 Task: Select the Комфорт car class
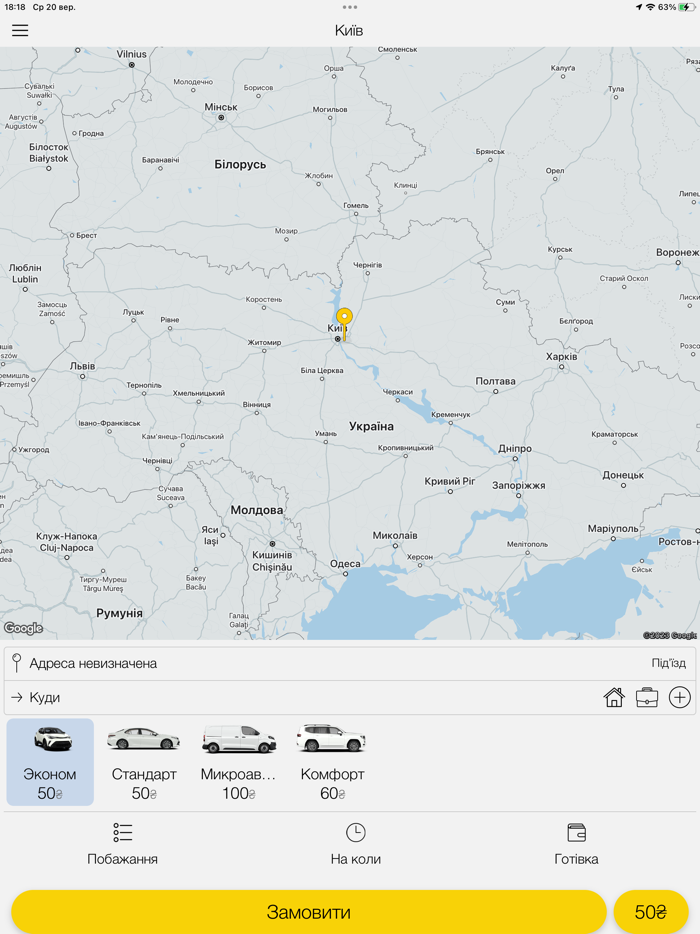[332, 762]
